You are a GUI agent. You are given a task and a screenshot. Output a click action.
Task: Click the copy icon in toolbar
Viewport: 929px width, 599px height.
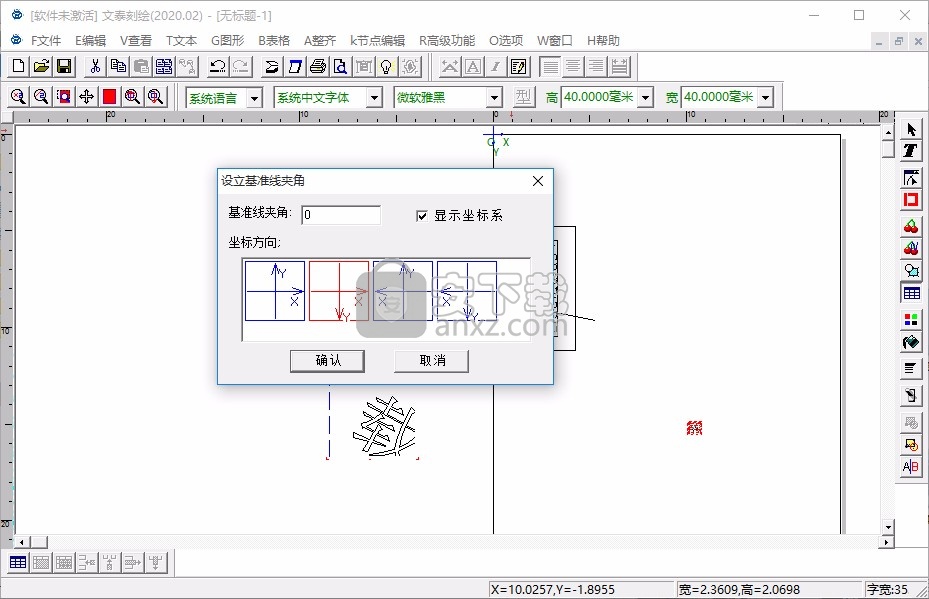click(x=118, y=66)
